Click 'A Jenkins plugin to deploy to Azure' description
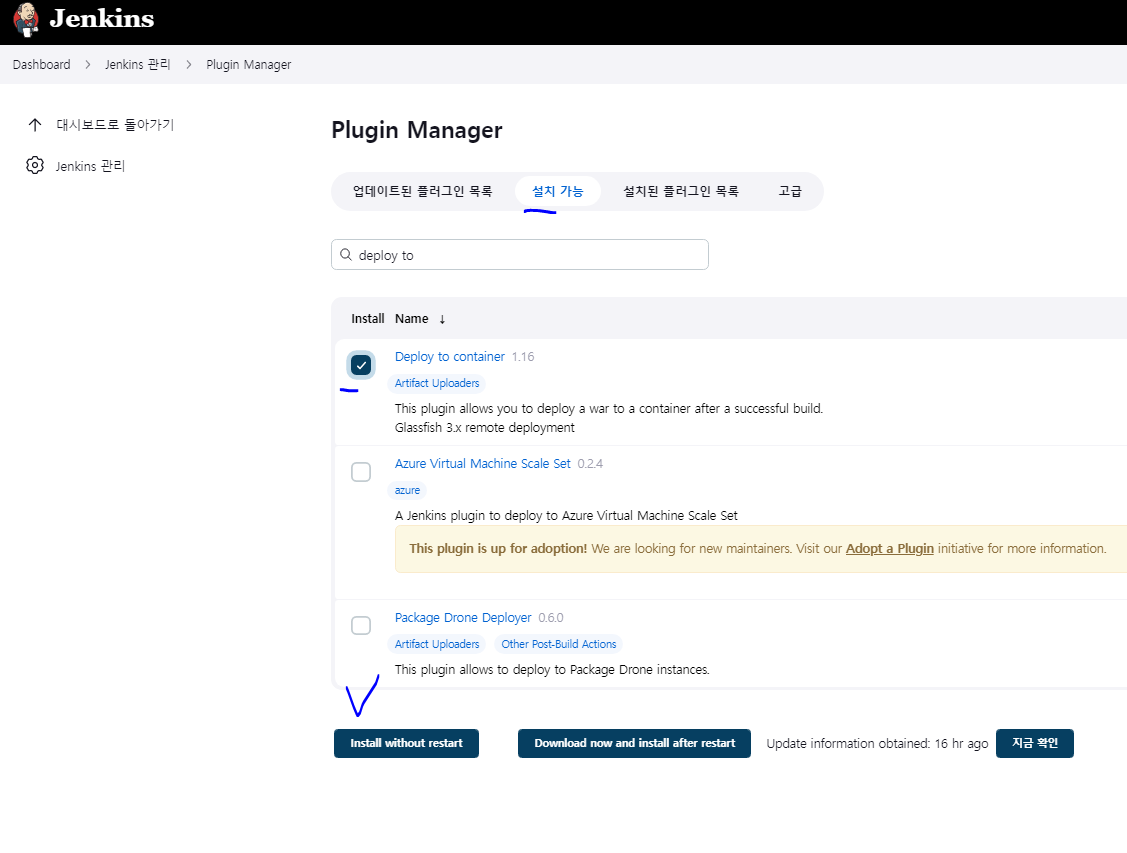Screen dimensions: 1127x853 coord(566,515)
